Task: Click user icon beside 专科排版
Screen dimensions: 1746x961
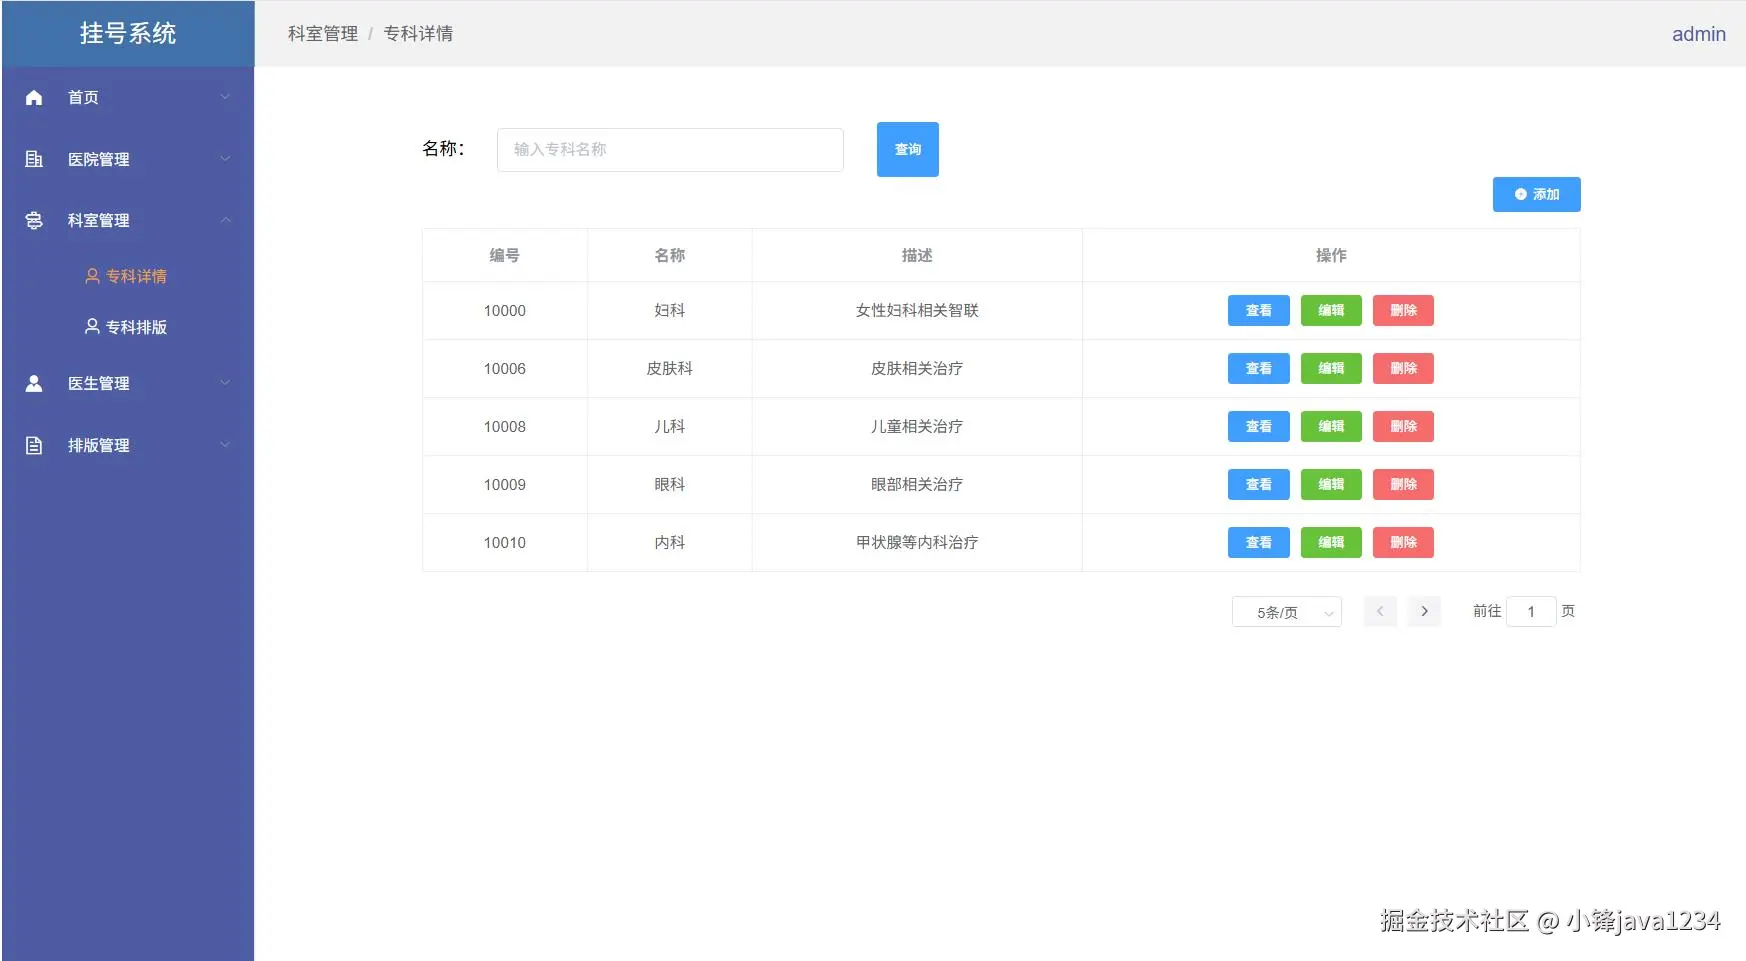Action: [92, 326]
